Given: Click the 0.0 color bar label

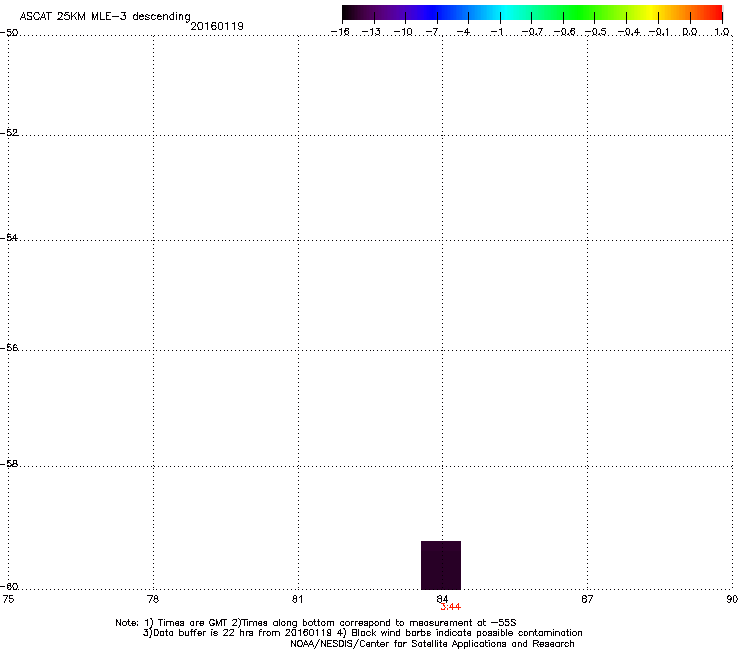Looking at the screenshot, I should click(x=690, y=32).
